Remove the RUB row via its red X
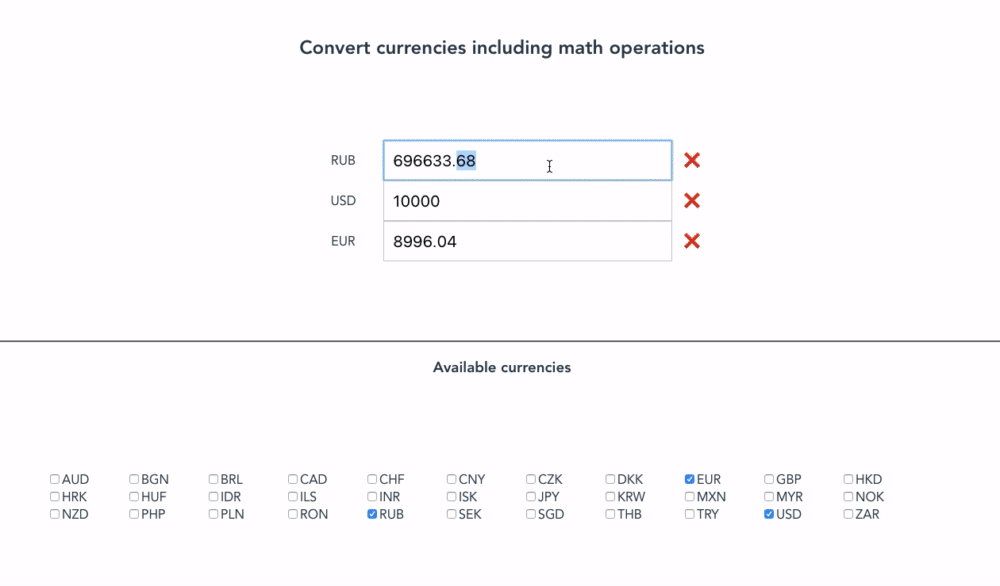1000x586 pixels. coord(691,160)
